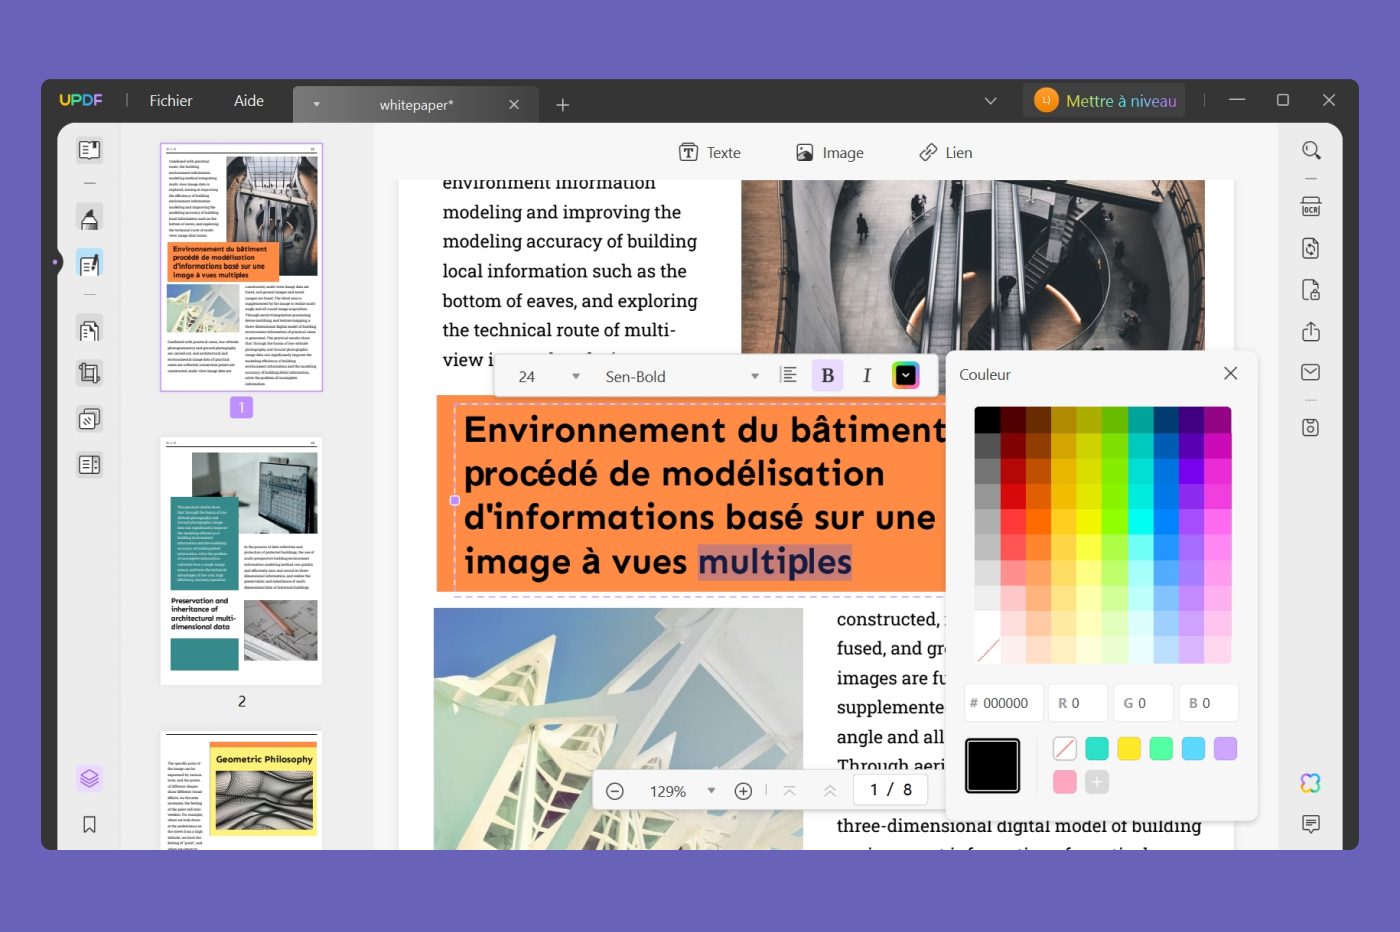Open the text color picker button
Screen dimensions: 1400x932
coord(905,375)
